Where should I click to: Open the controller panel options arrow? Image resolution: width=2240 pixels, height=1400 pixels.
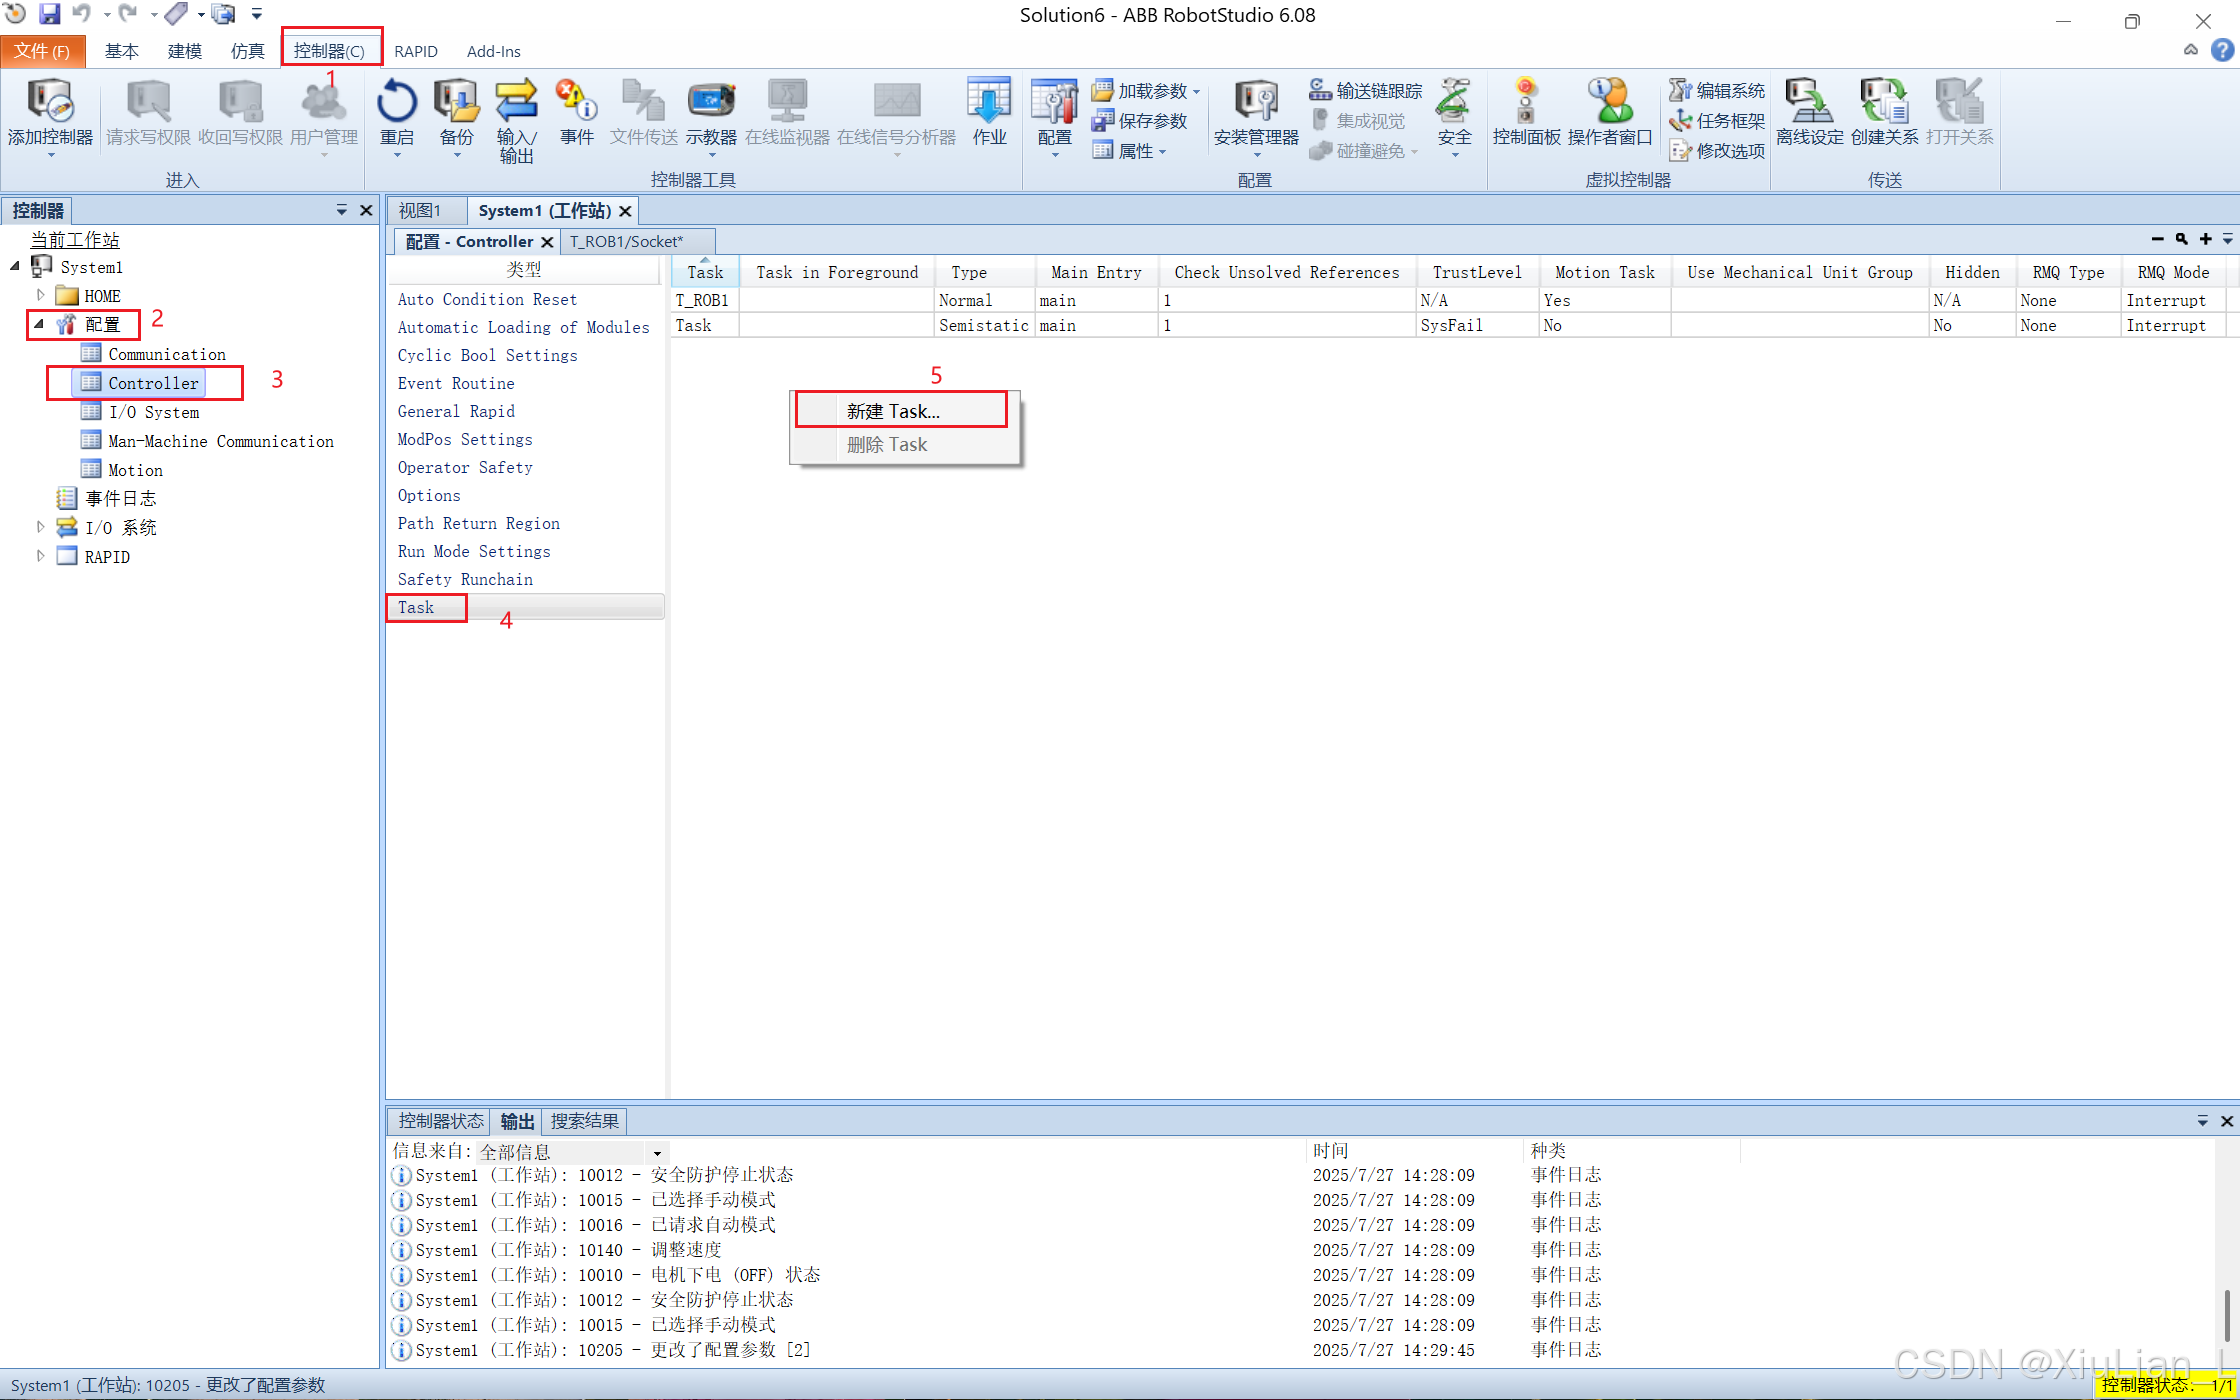[x=341, y=210]
